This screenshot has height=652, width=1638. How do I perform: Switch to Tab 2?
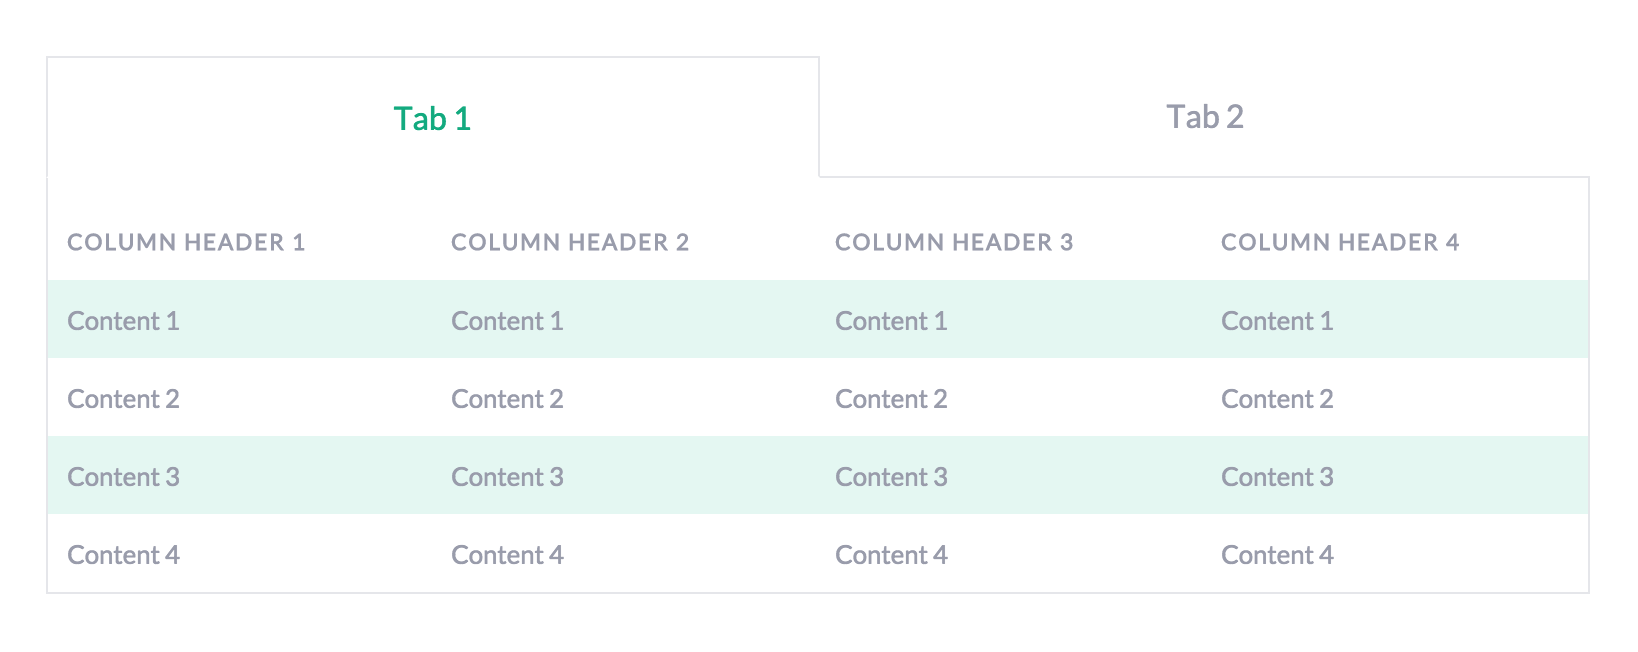1204,117
